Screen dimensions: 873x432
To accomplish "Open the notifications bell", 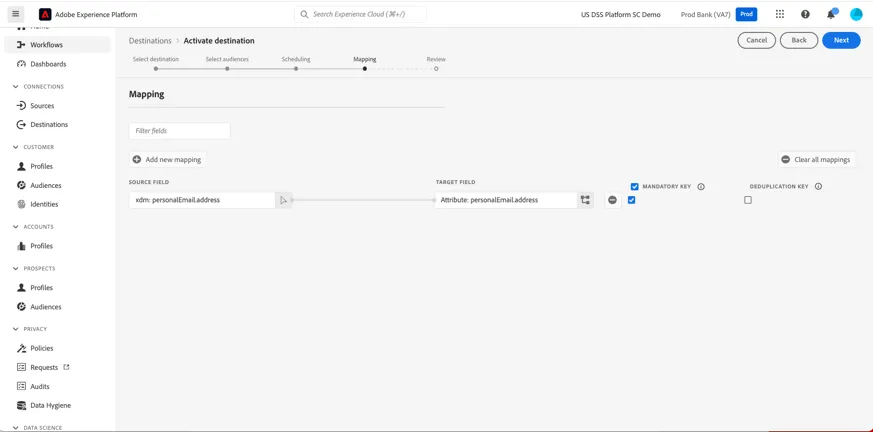I will click(831, 14).
